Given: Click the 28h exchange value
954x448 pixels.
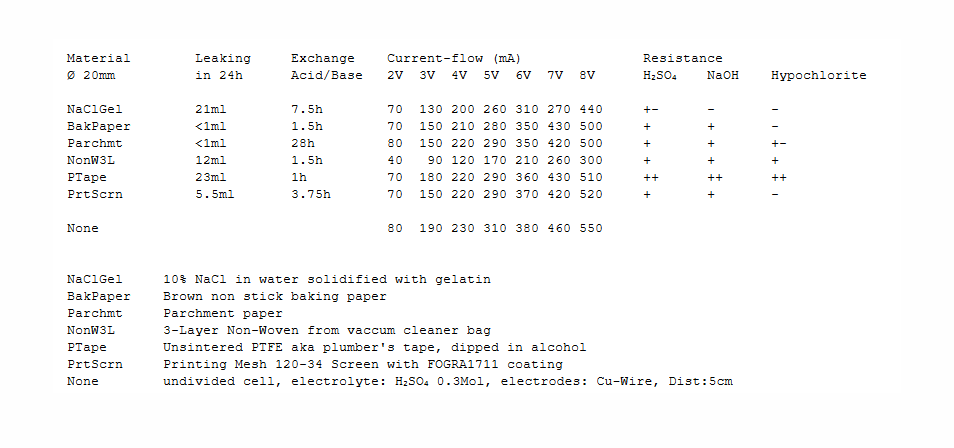Looking at the screenshot, I should 302,143.
